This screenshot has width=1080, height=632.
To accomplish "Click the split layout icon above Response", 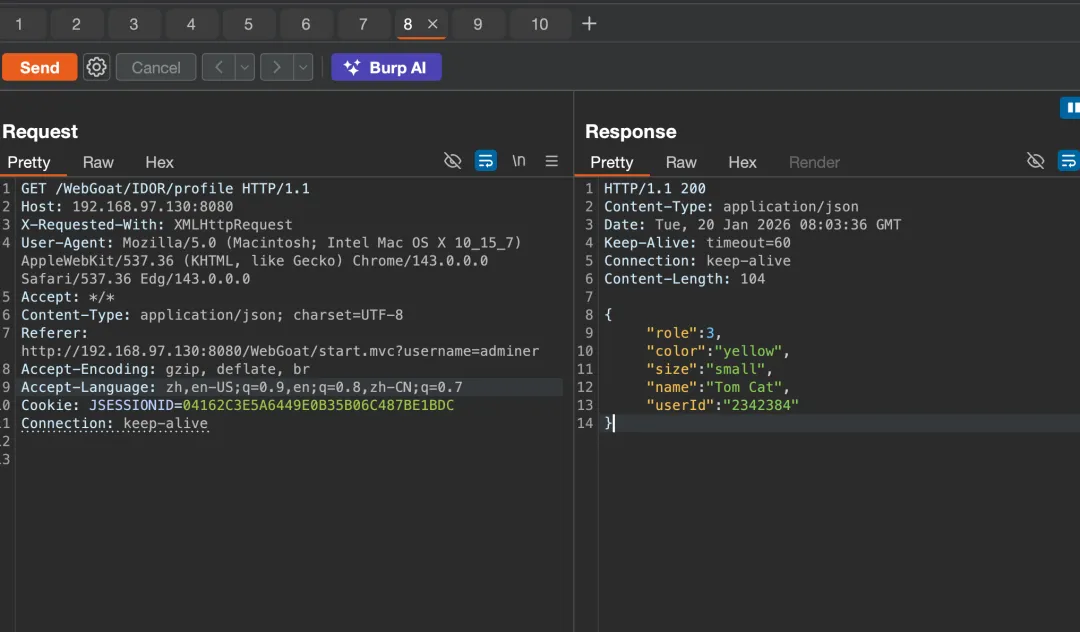I will [1070, 108].
